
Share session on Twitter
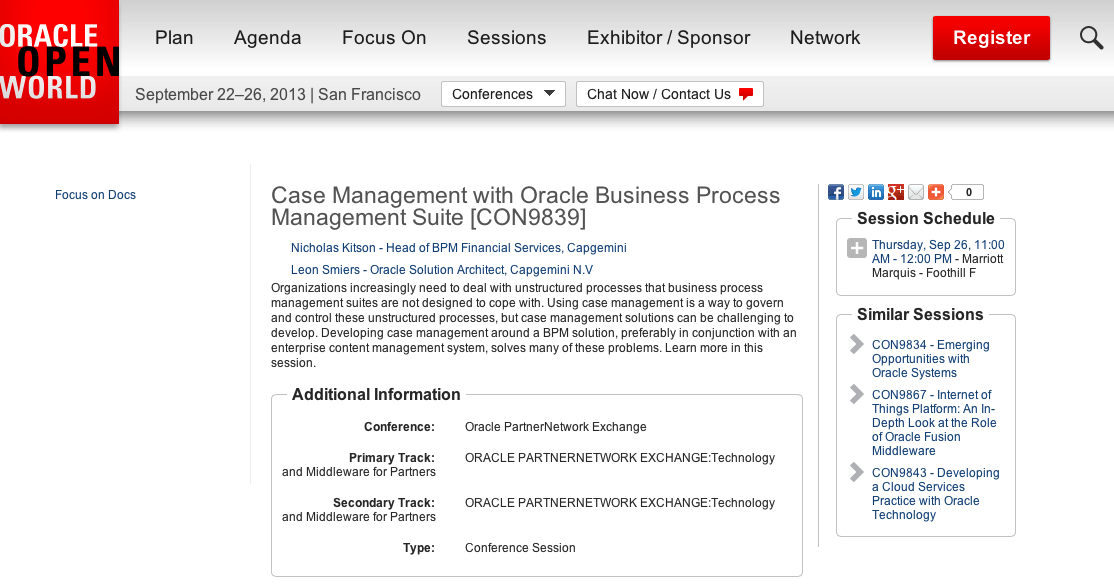click(x=856, y=192)
